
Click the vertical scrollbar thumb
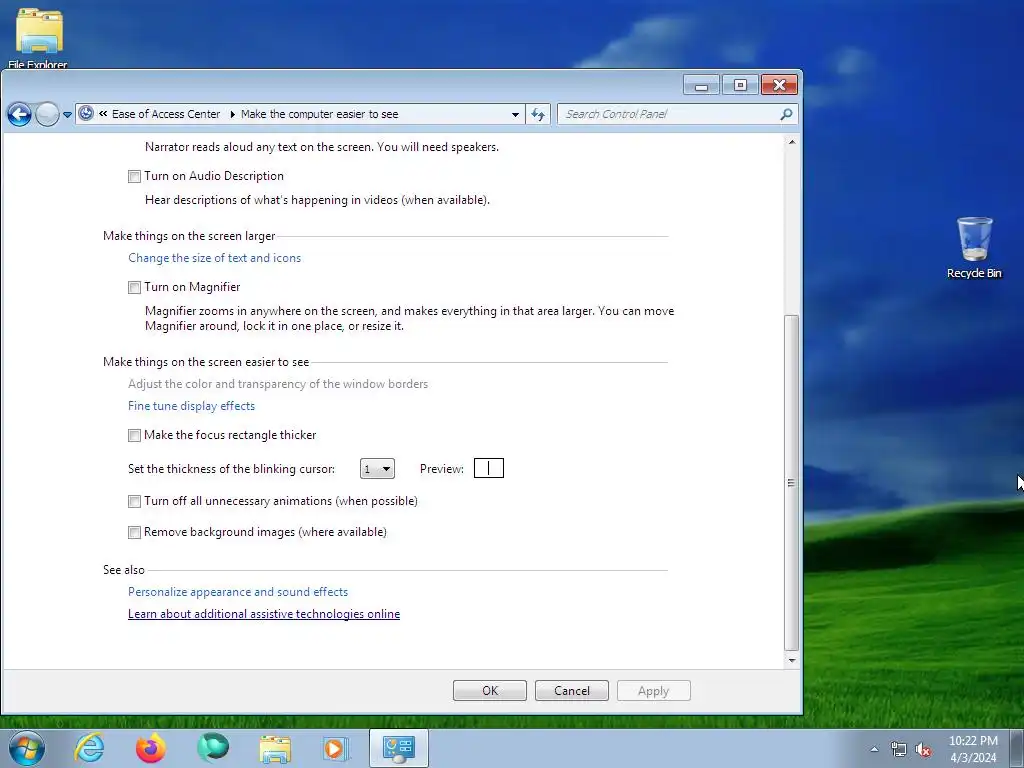click(x=792, y=483)
